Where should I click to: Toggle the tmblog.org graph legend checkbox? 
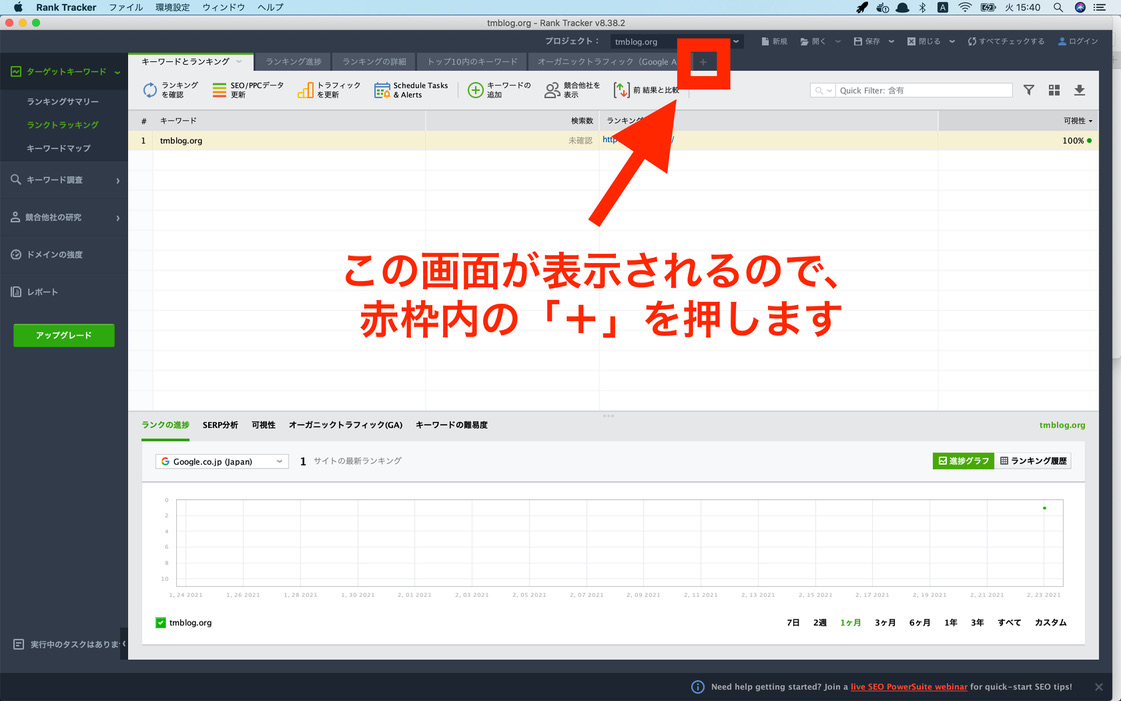[161, 622]
